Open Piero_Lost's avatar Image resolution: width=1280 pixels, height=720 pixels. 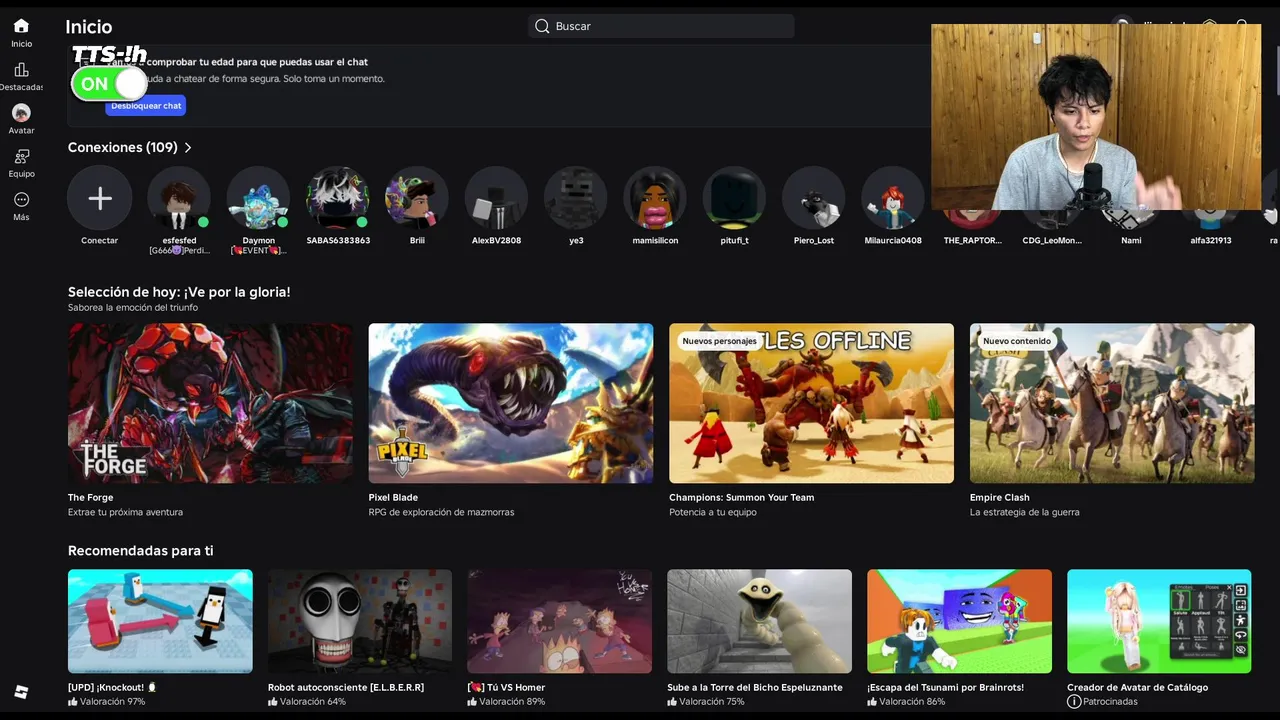coord(814,198)
